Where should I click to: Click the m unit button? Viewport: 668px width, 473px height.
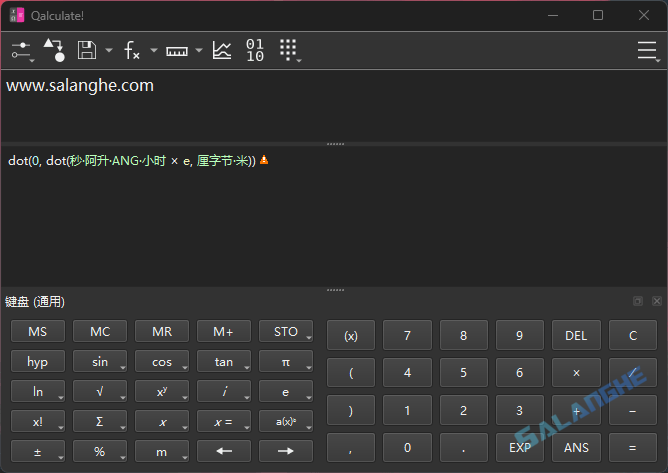162,451
